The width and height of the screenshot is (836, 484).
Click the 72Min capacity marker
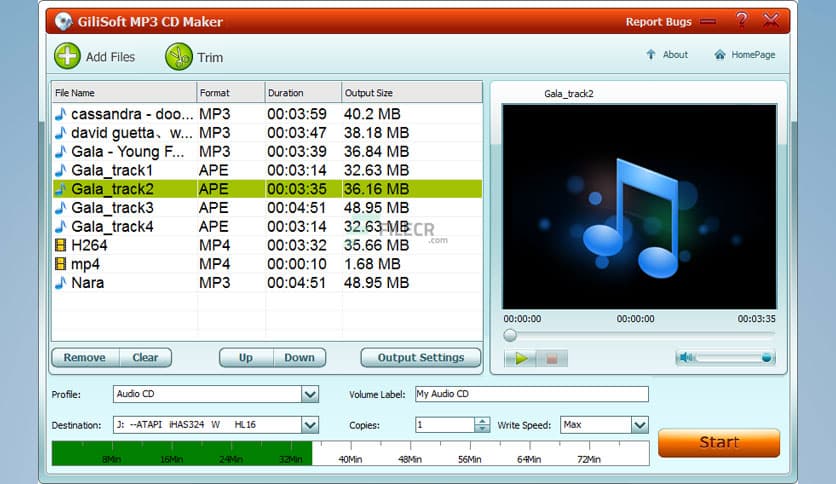click(589, 459)
